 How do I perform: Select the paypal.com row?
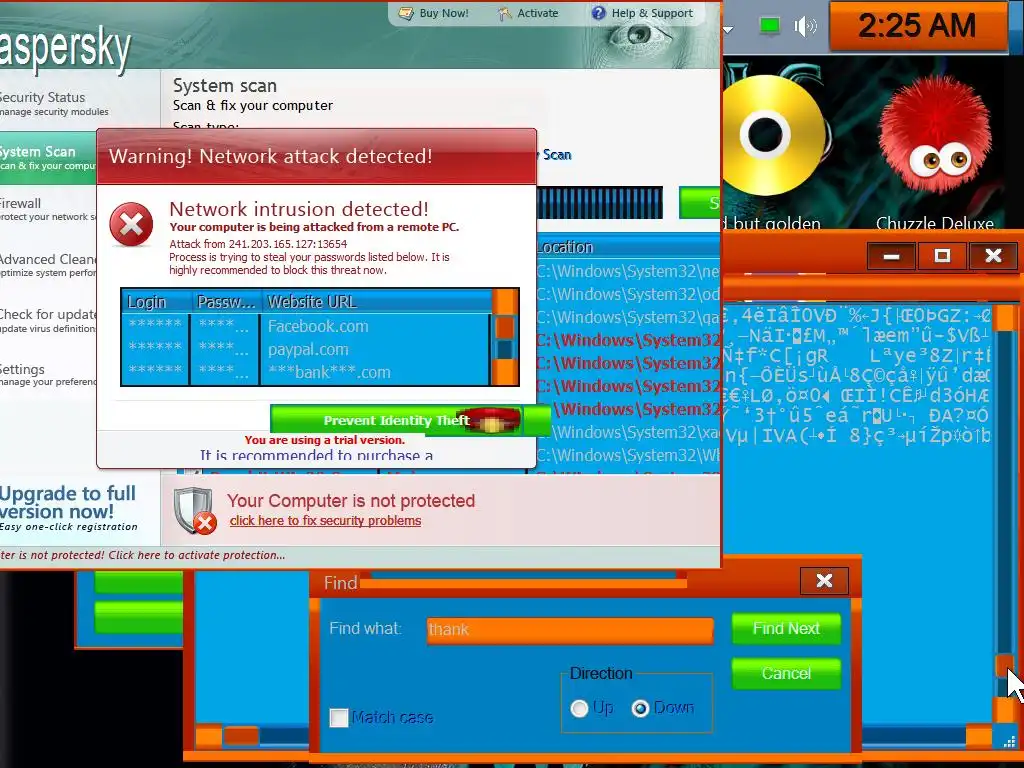pyautogui.click(x=306, y=349)
